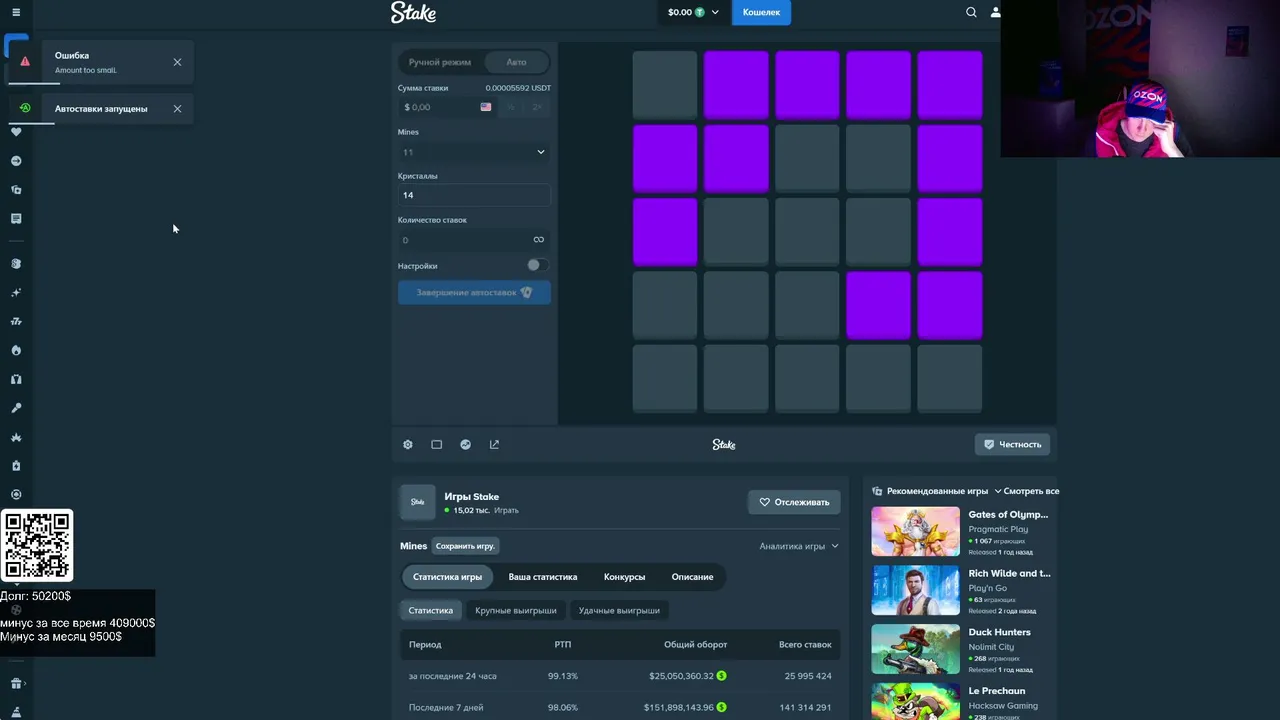Open the Le Prechaun game thumbnail
Image resolution: width=1280 pixels, height=720 pixels.
pos(915,701)
